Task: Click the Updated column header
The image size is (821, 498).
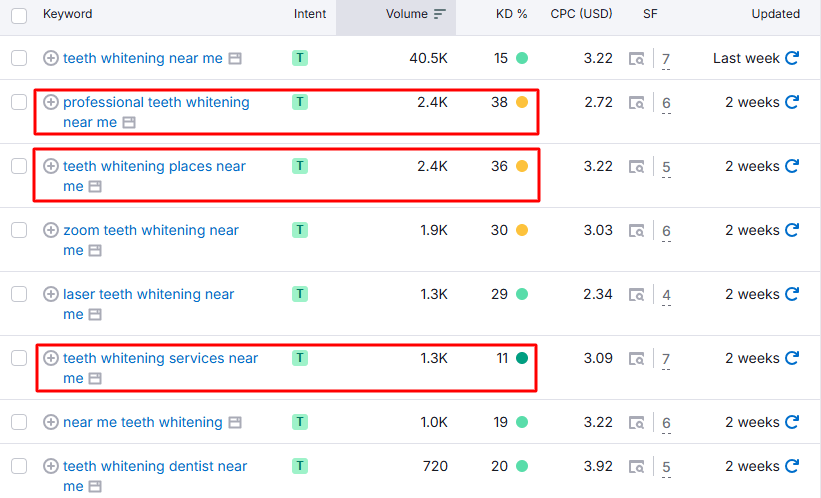Action: [x=775, y=14]
